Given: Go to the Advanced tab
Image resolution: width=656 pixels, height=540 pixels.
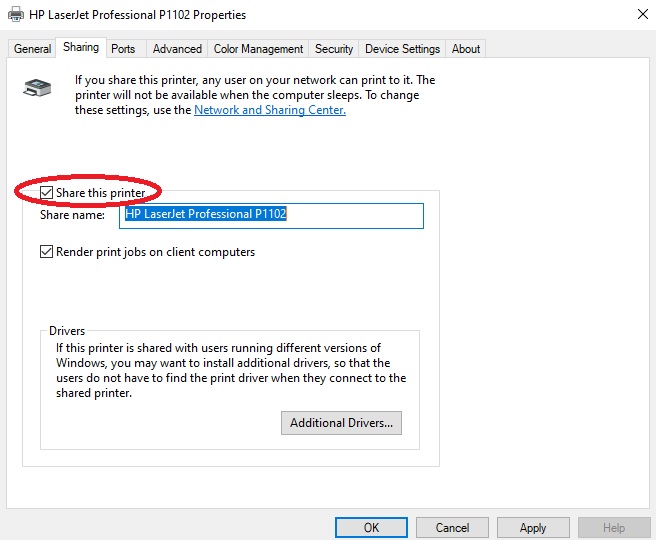Looking at the screenshot, I should (177, 49).
